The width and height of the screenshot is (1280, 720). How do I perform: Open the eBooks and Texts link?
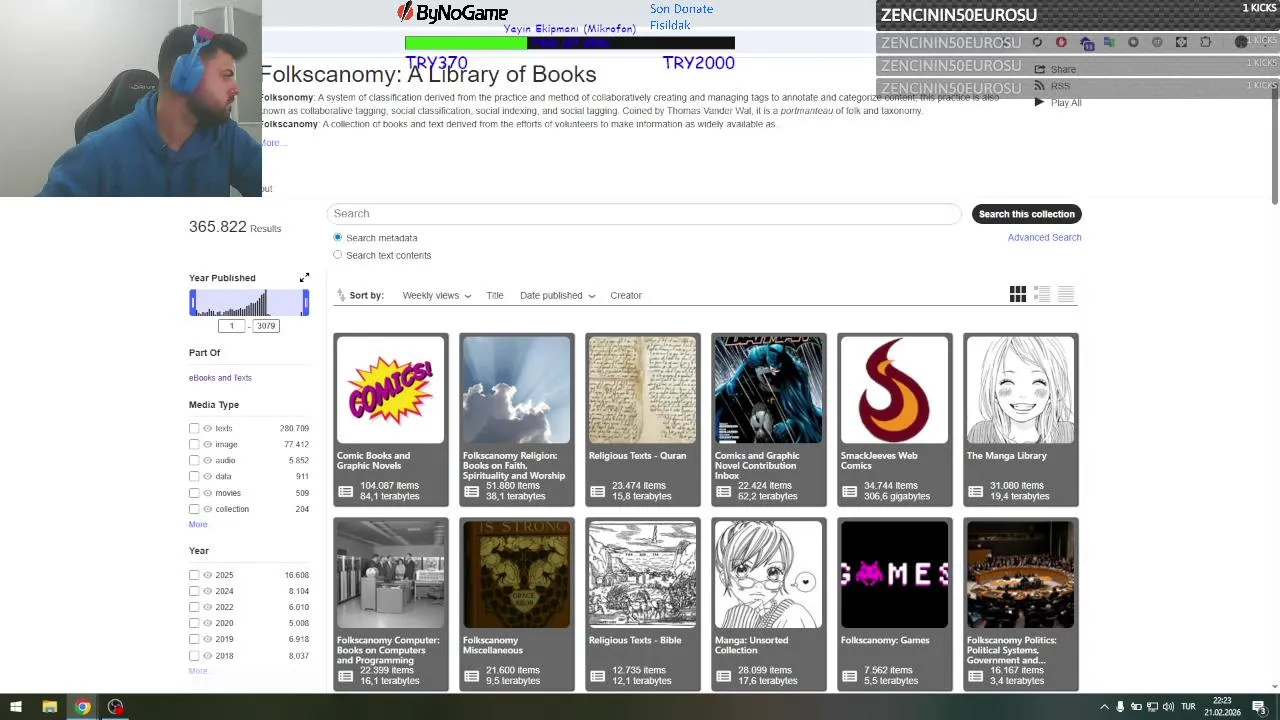tap(220, 378)
